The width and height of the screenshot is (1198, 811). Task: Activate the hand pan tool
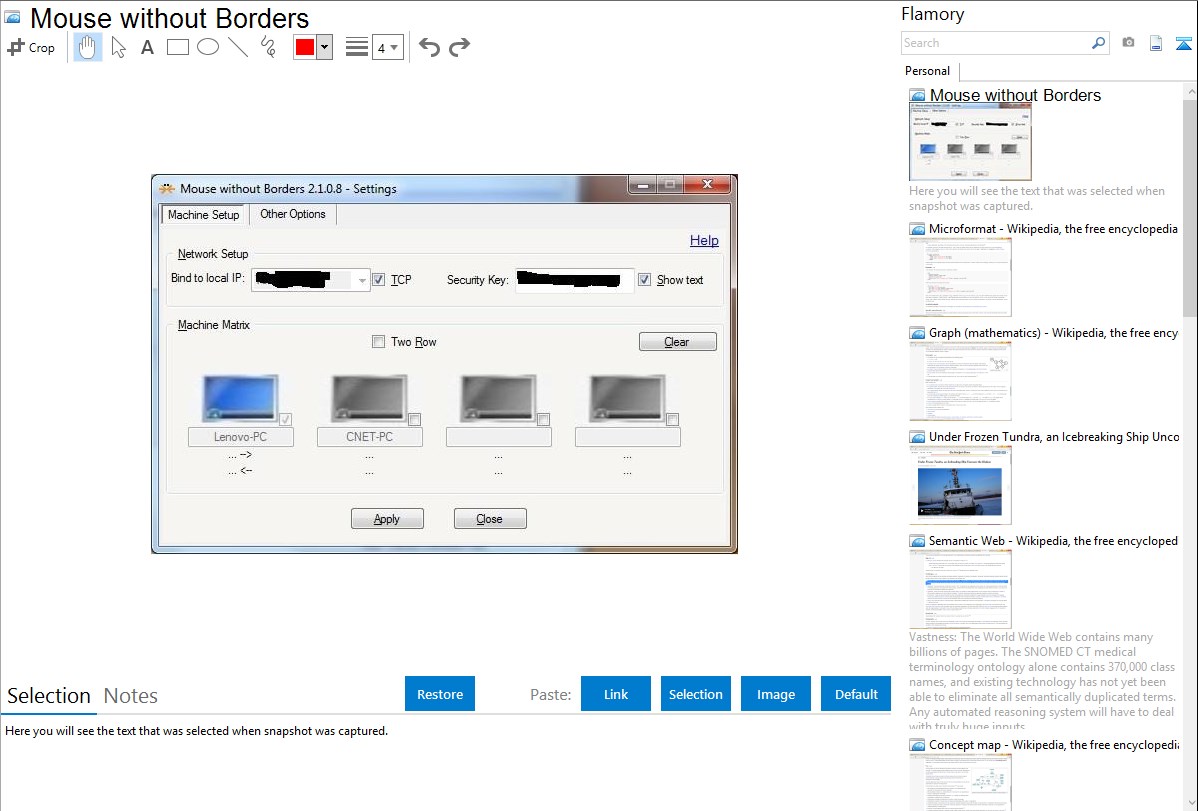(87, 47)
